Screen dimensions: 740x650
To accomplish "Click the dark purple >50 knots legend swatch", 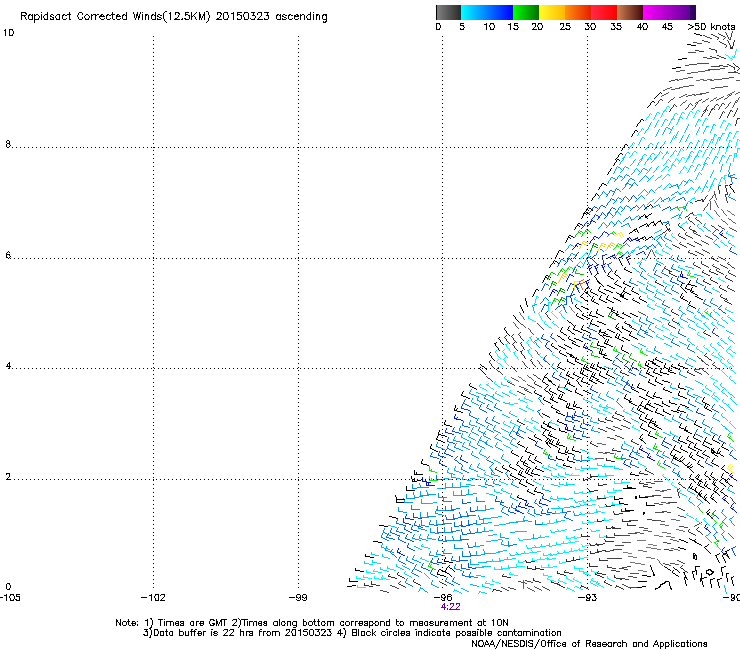I will click(693, 12).
